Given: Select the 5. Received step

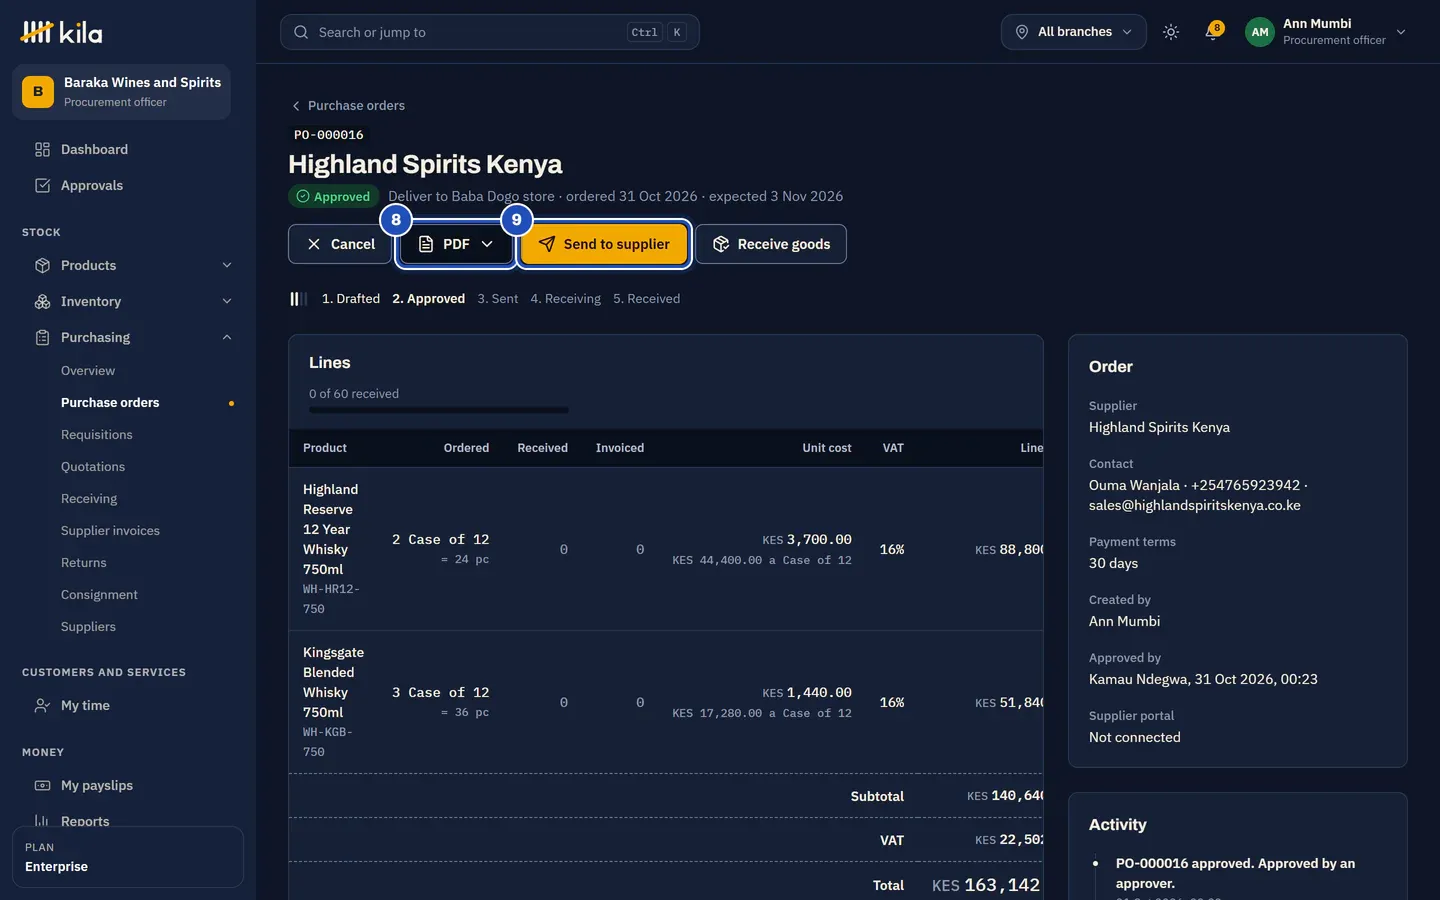Looking at the screenshot, I should point(647,298).
